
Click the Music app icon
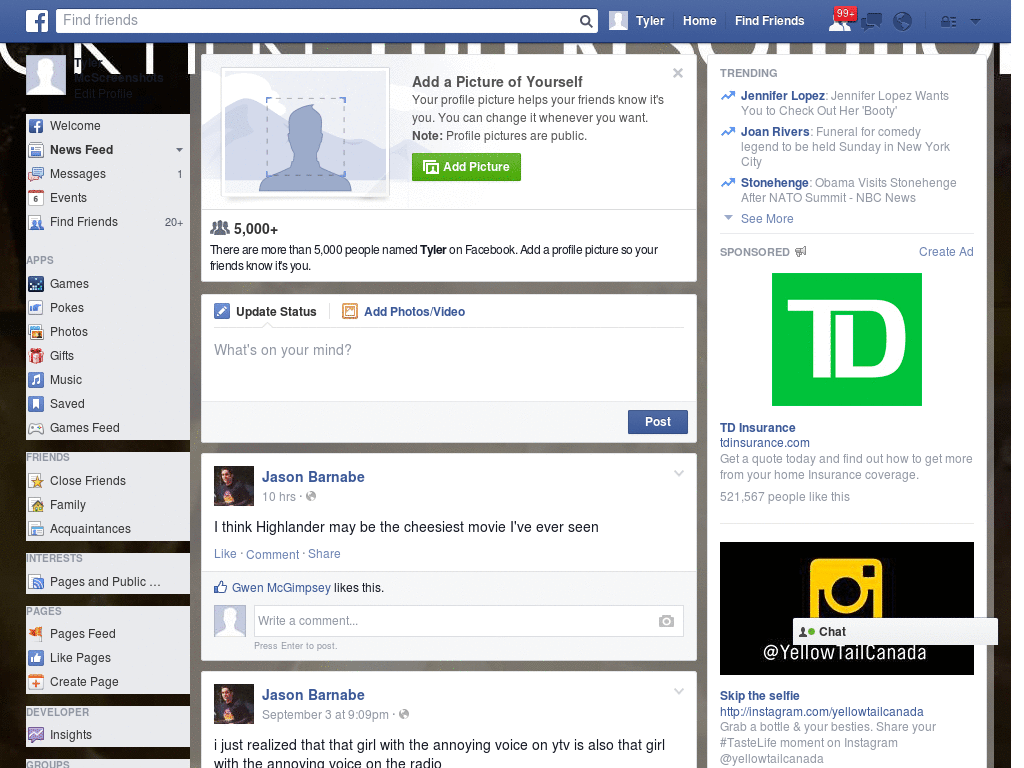click(37, 380)
